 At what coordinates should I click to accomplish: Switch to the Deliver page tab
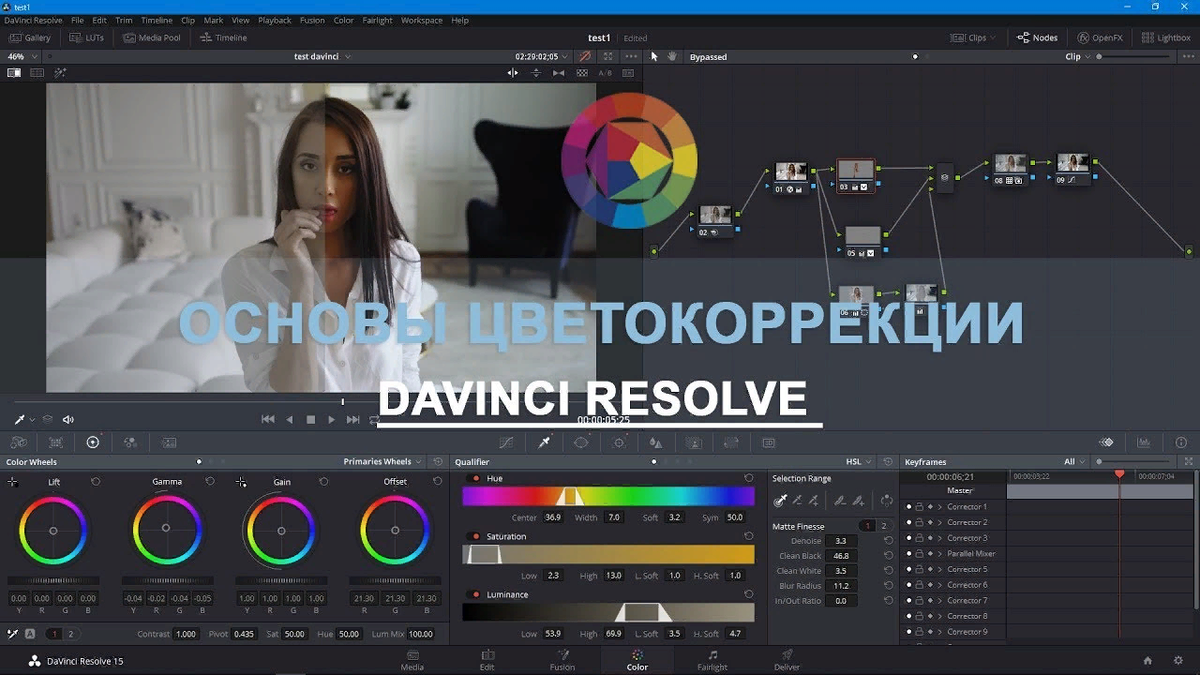(x=787, y=660)
